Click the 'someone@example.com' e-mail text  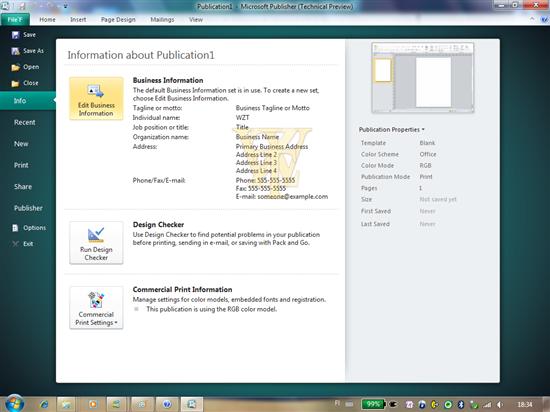(293, 197)
